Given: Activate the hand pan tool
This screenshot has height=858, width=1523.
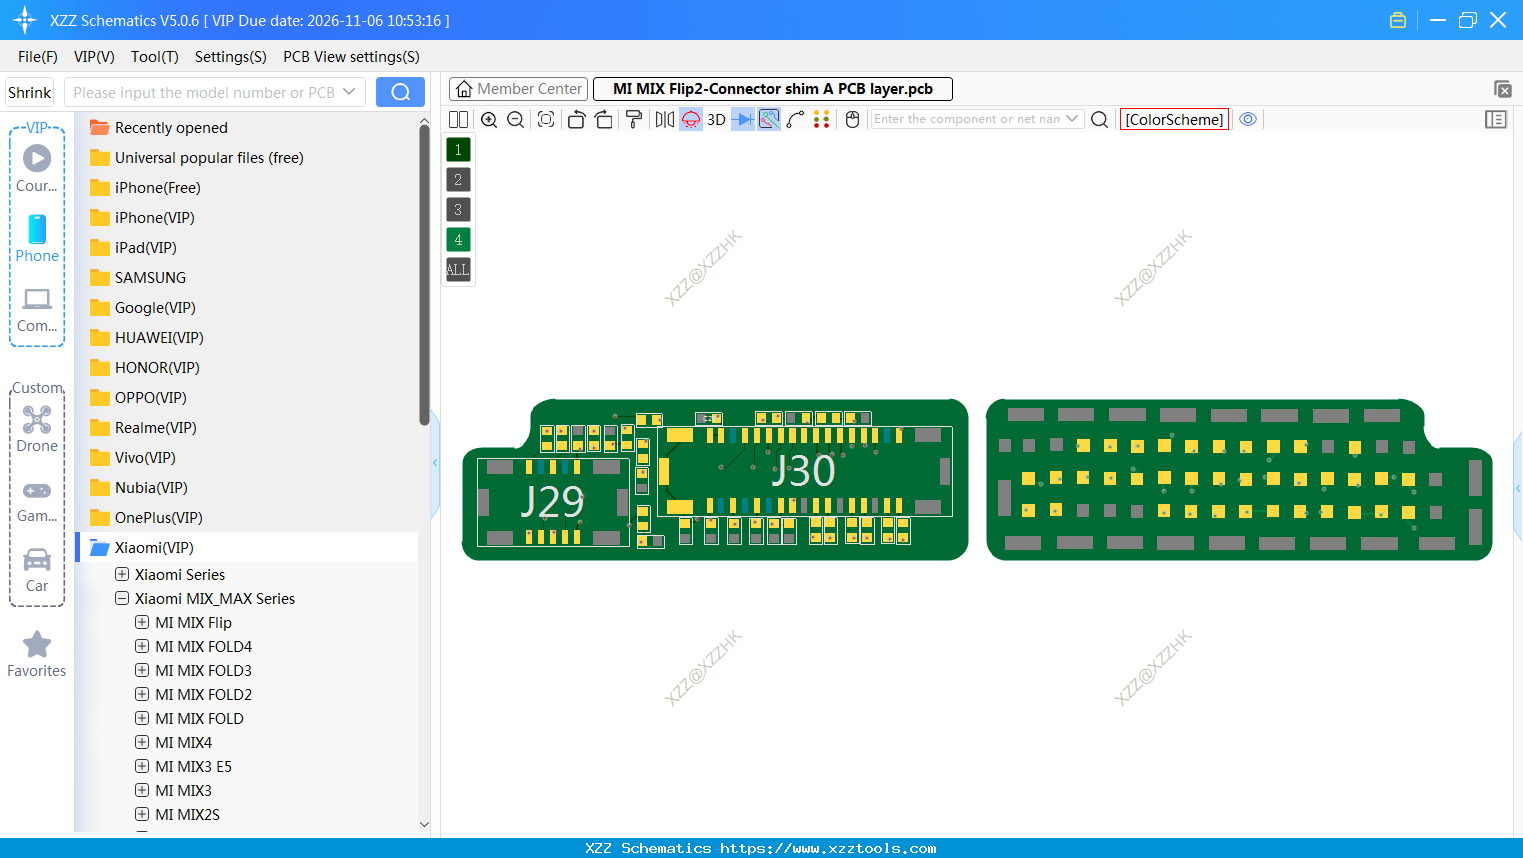Looking at the screenshot, I should (851, 119).
